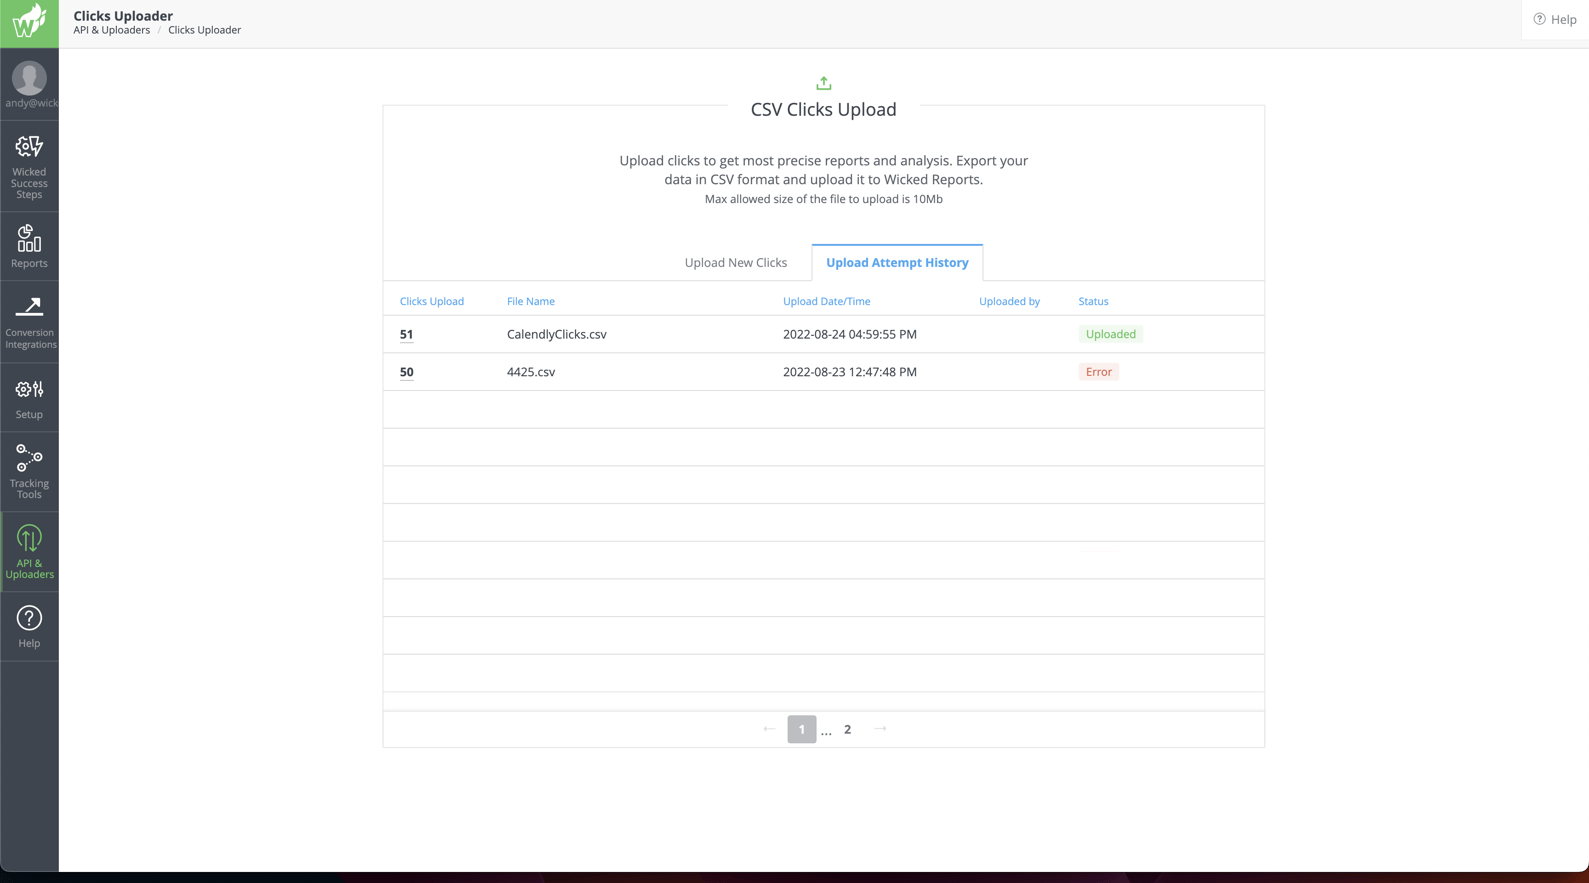Click the Uploaded status badge
This screenshot has height=883, width=1589.
coord(1111,334)
